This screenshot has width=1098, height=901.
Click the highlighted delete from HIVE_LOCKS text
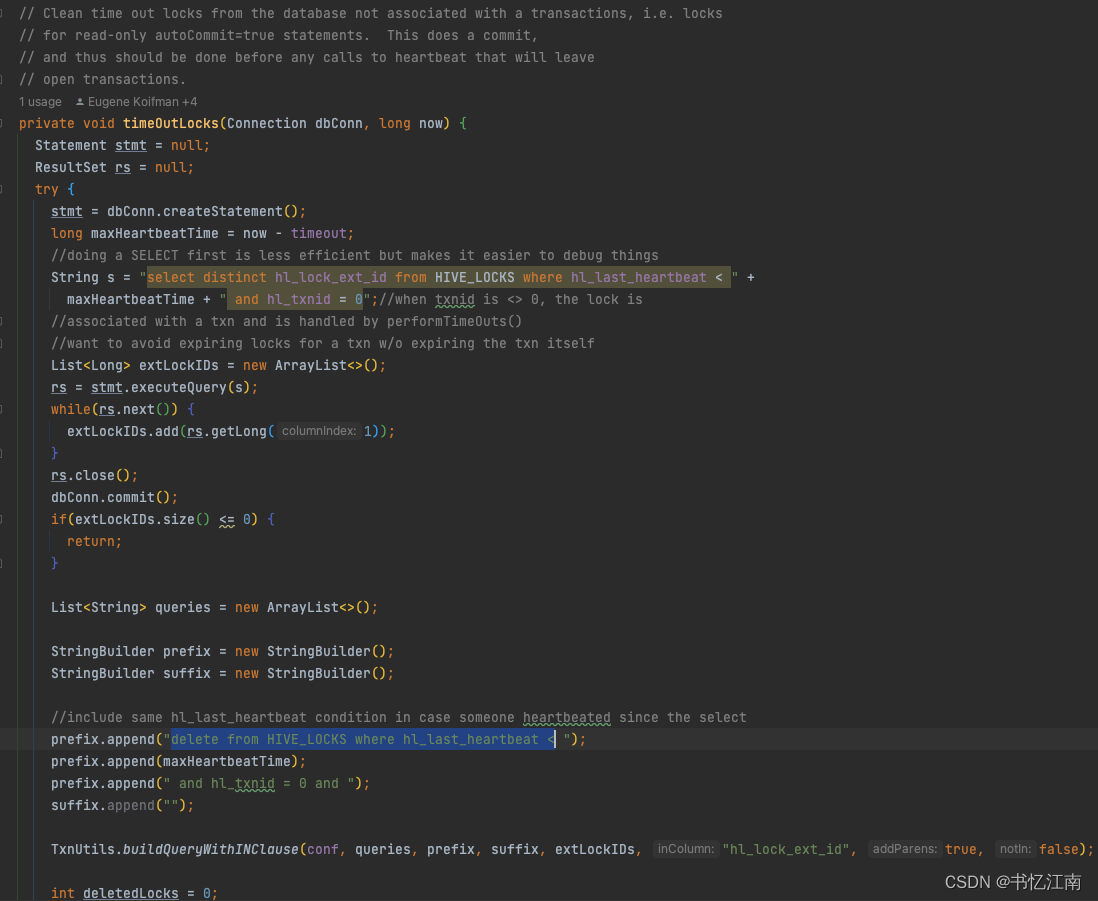point(360,739)
